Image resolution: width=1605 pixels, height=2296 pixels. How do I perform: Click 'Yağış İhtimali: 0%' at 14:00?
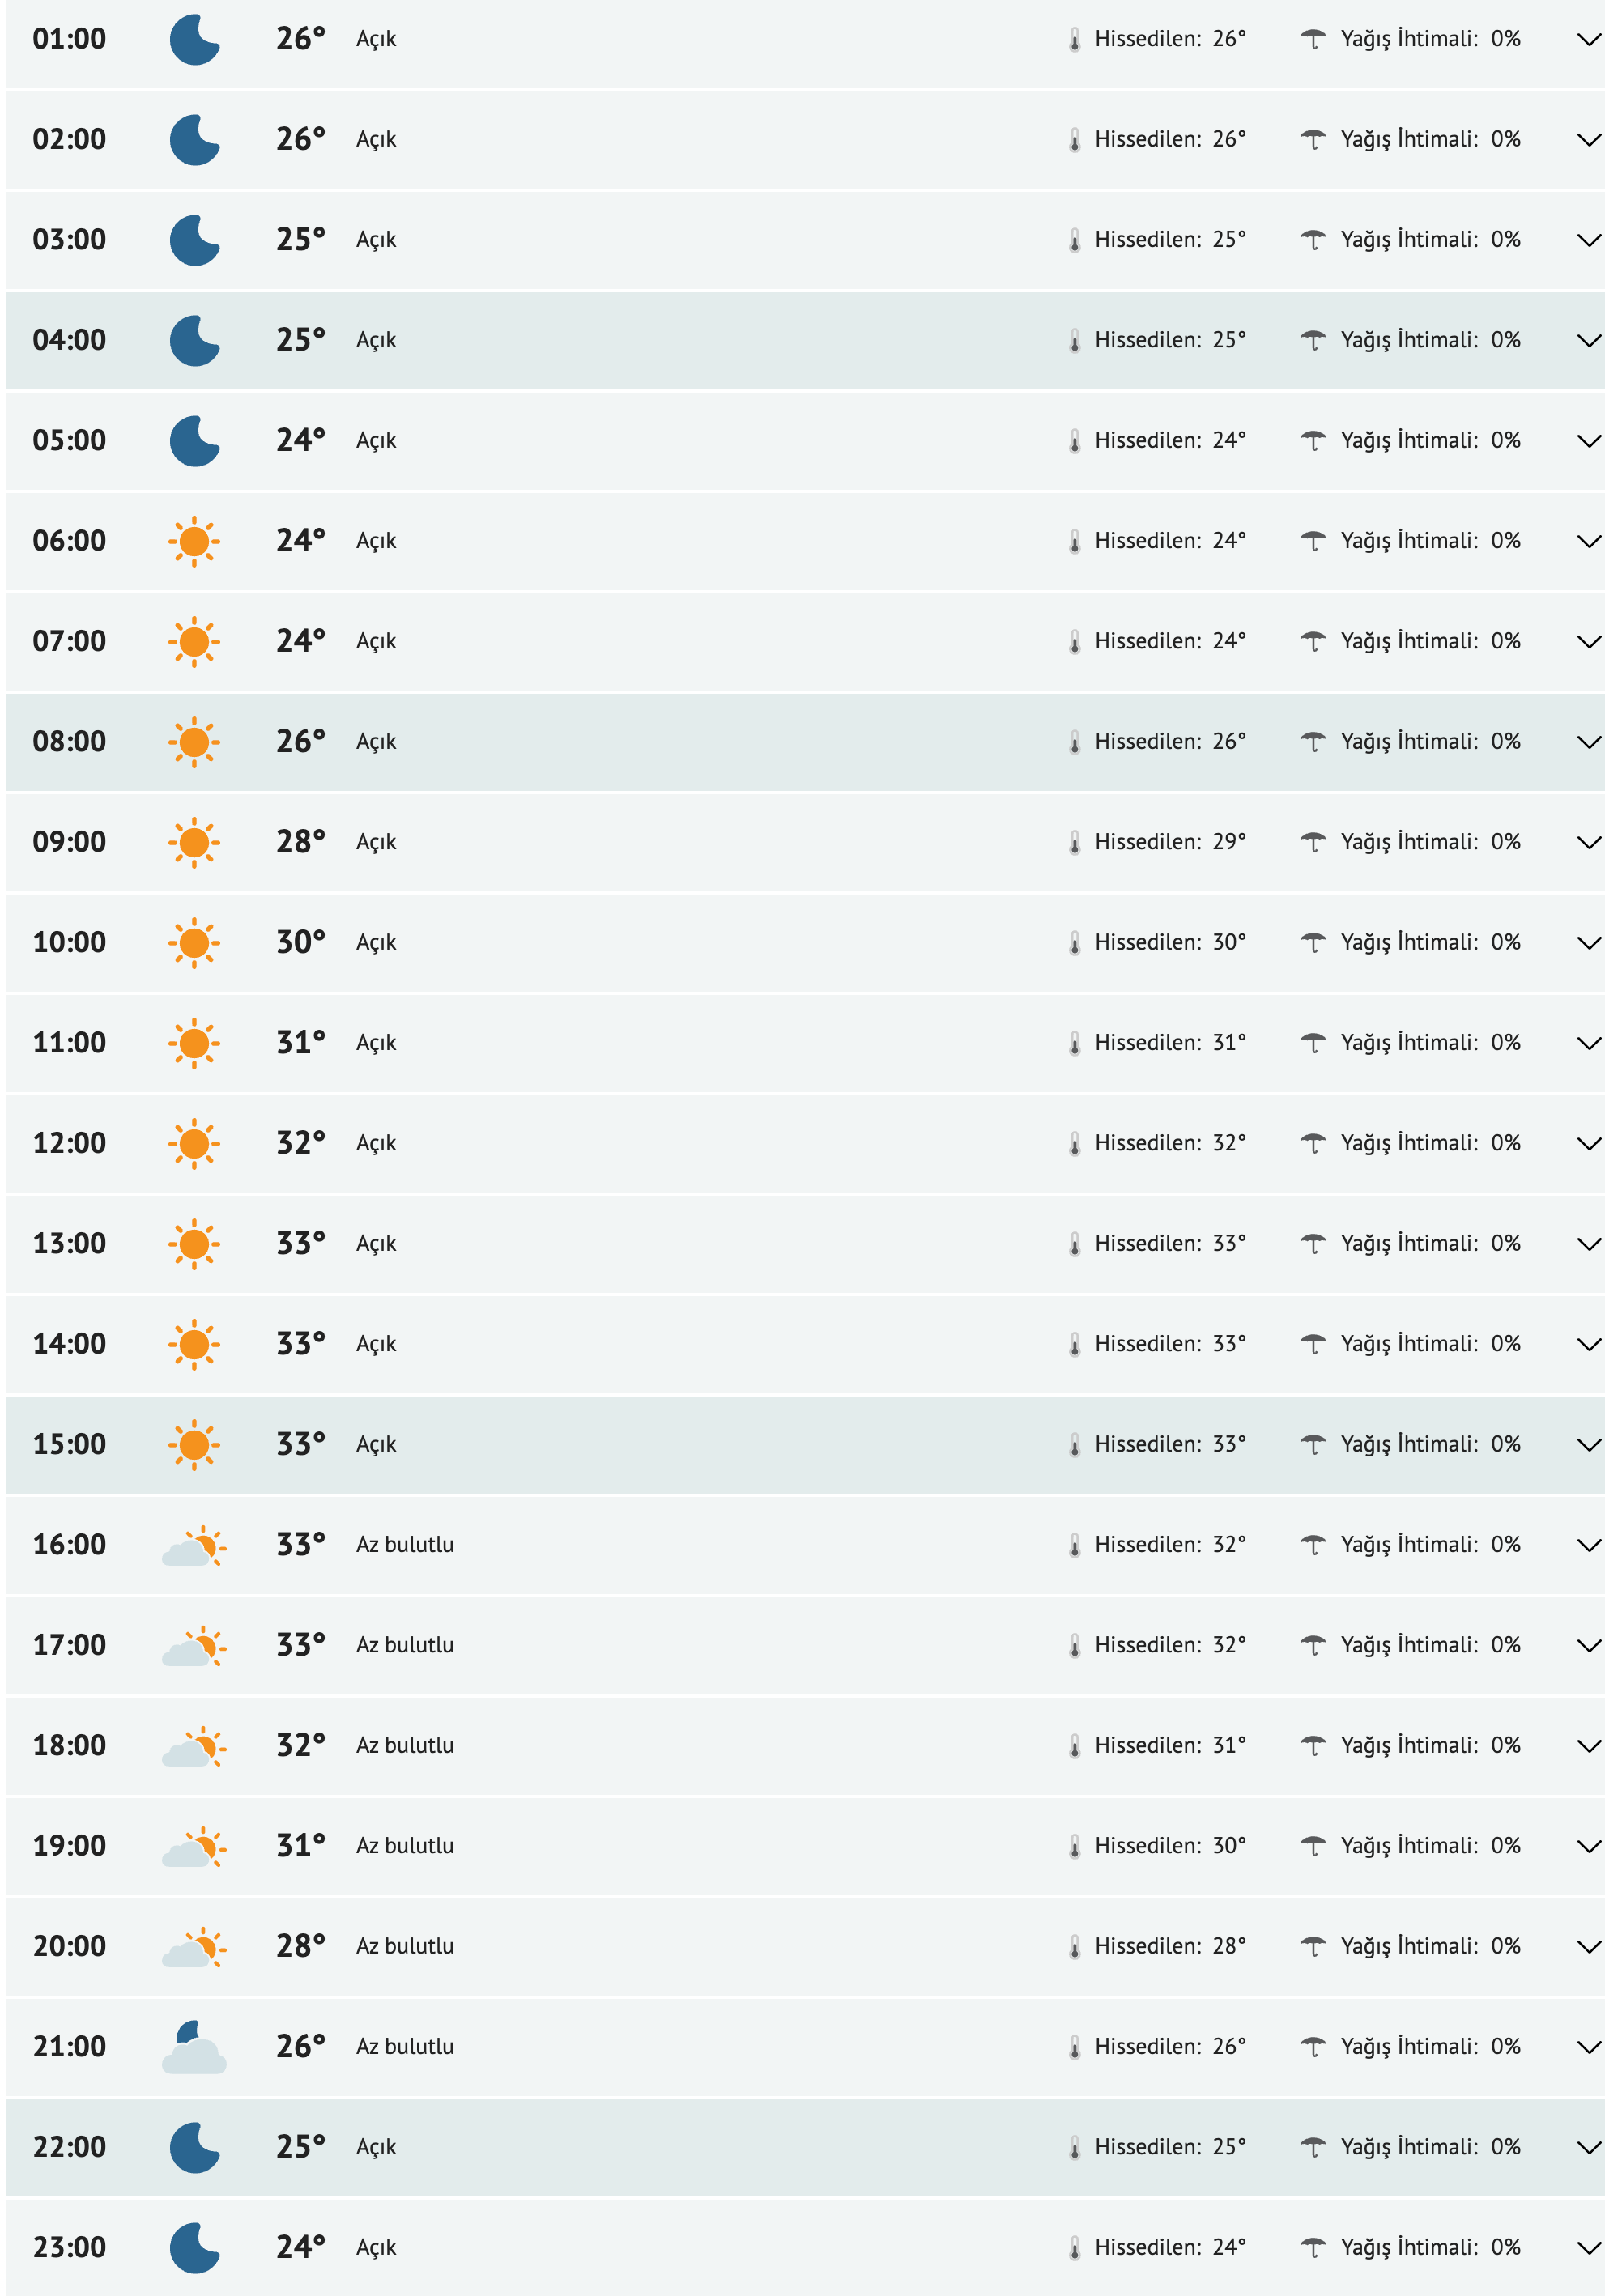pyautogui.click(x=1430, y=1344)
